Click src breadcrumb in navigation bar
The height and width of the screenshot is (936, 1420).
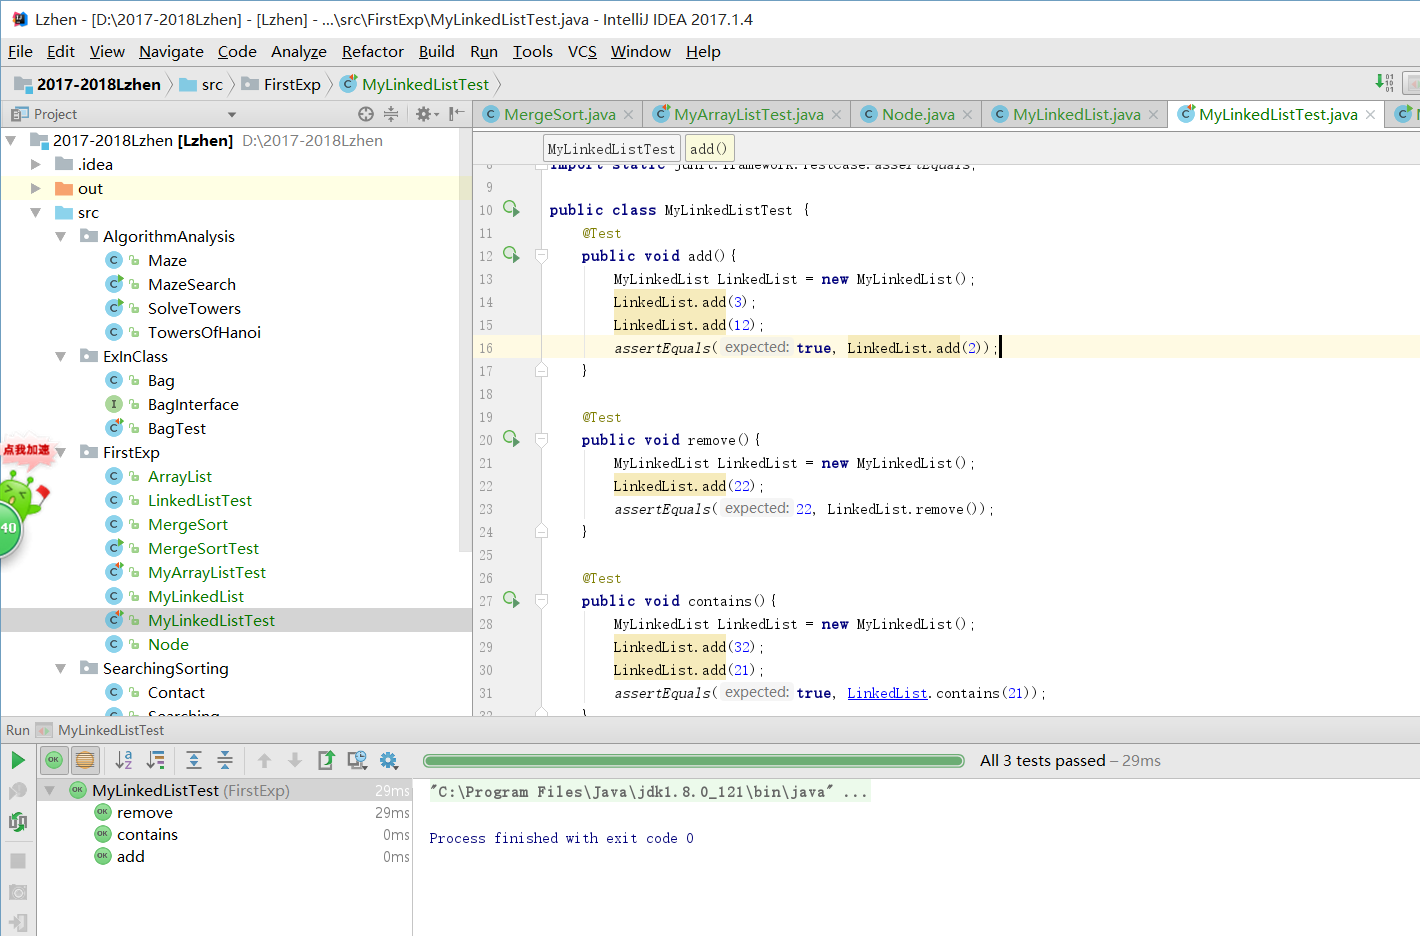click(201, 85)
